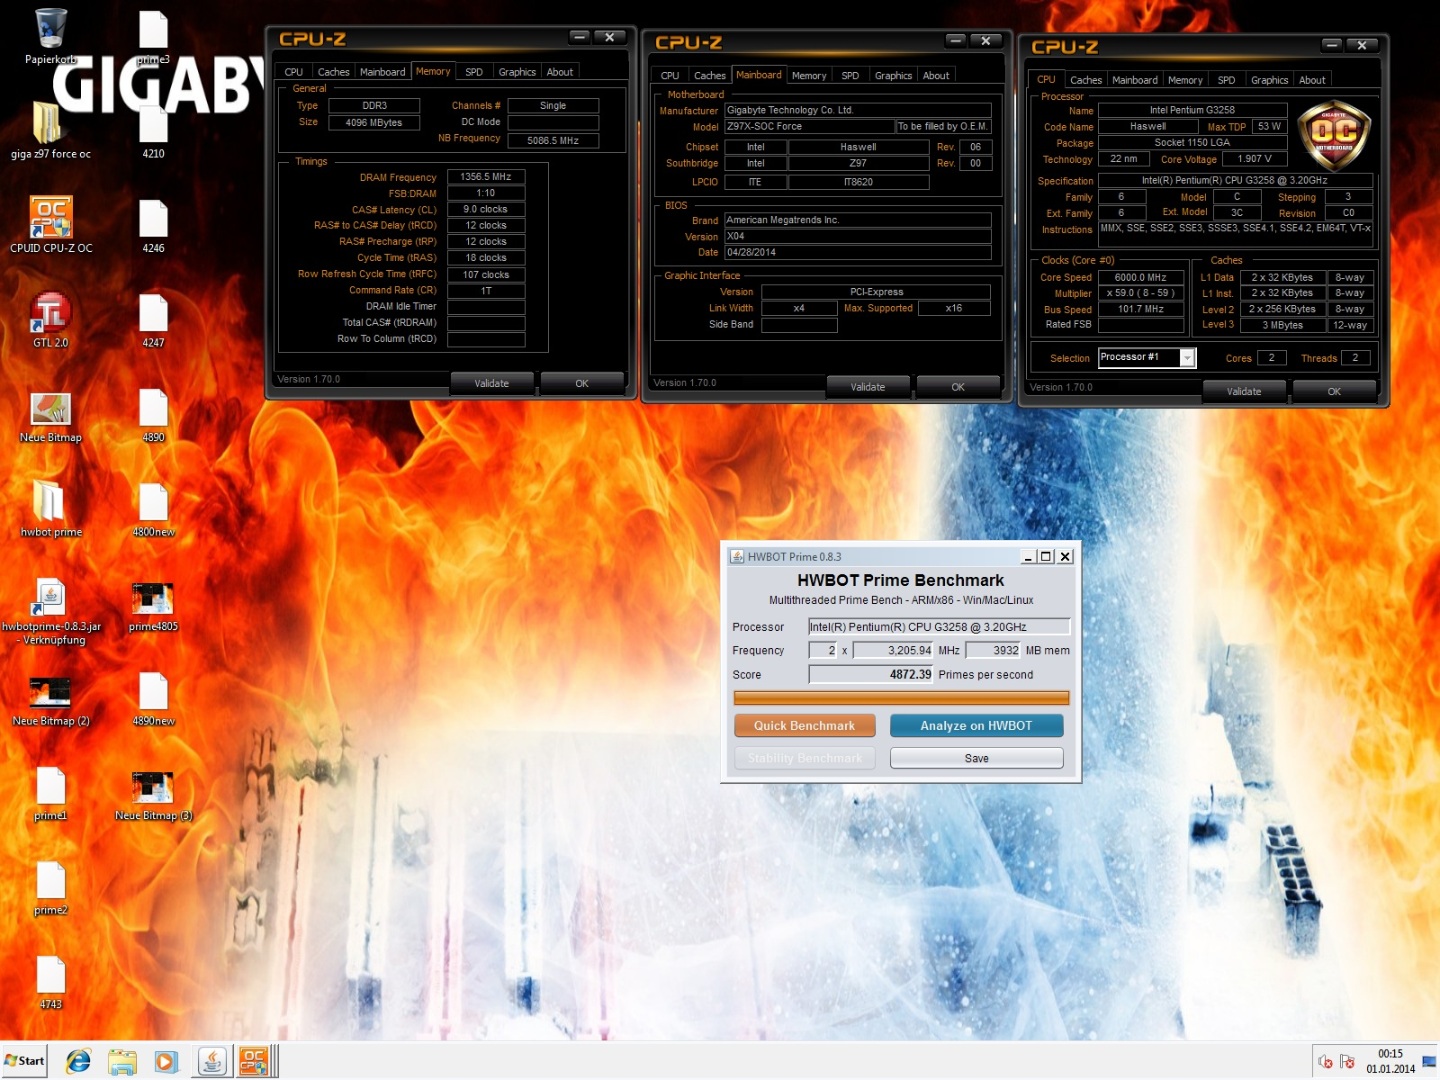The width and height of the screenshot is (1440, 1080).
Task: Click the Multiplier value x 59.0
Action: pyautogui.click(x=1141, y=294)
